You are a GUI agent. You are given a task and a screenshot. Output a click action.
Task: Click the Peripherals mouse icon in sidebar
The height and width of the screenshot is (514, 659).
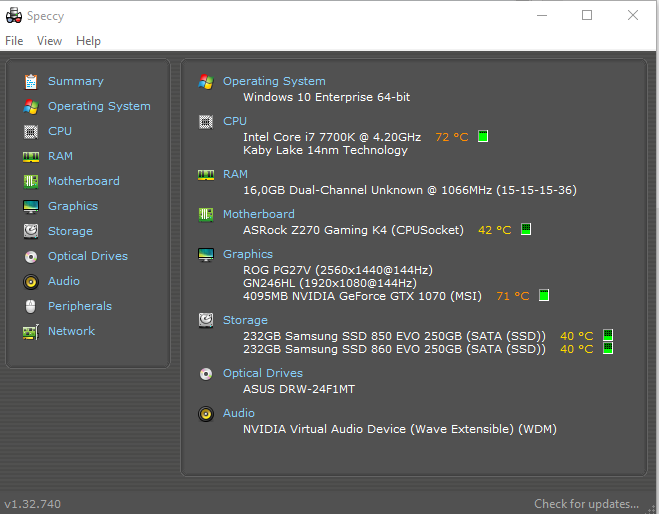click(x=31, y=306)
